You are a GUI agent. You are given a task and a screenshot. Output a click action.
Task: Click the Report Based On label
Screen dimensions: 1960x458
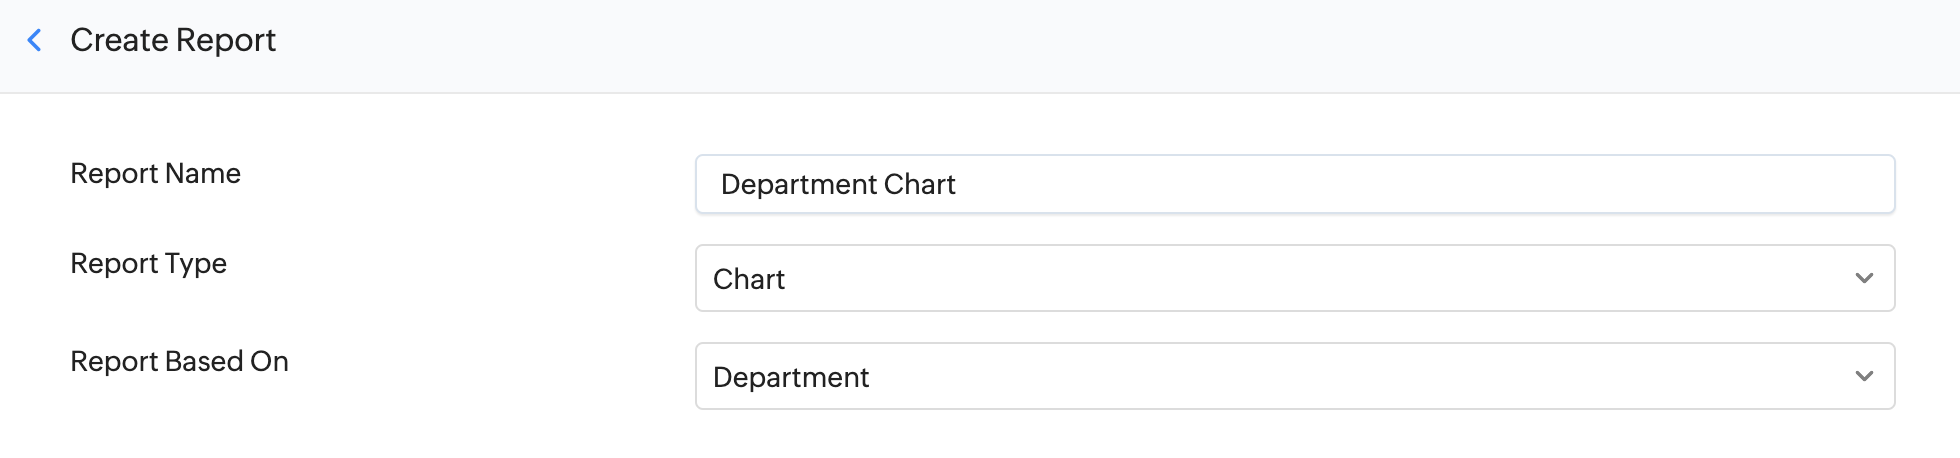179,361
